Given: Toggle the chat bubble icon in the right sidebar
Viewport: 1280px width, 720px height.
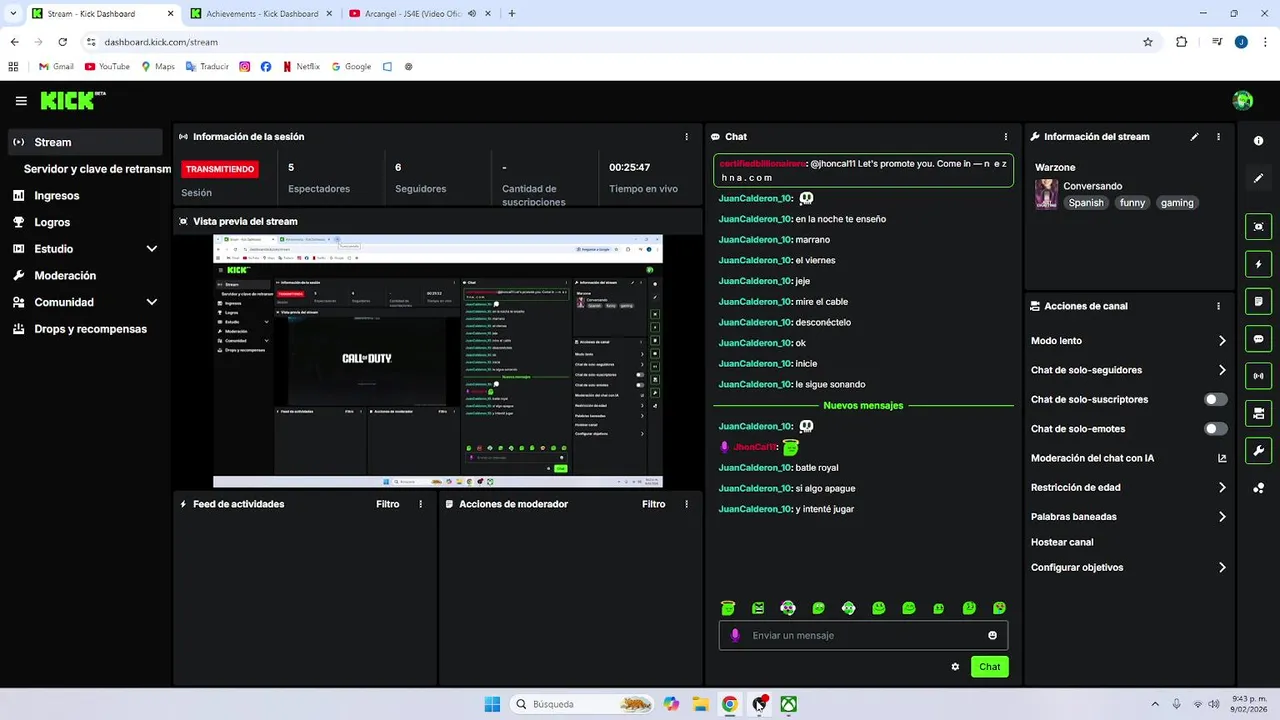Looking at the screenshot, I should pyautogui.click(x=1258, y=339).
